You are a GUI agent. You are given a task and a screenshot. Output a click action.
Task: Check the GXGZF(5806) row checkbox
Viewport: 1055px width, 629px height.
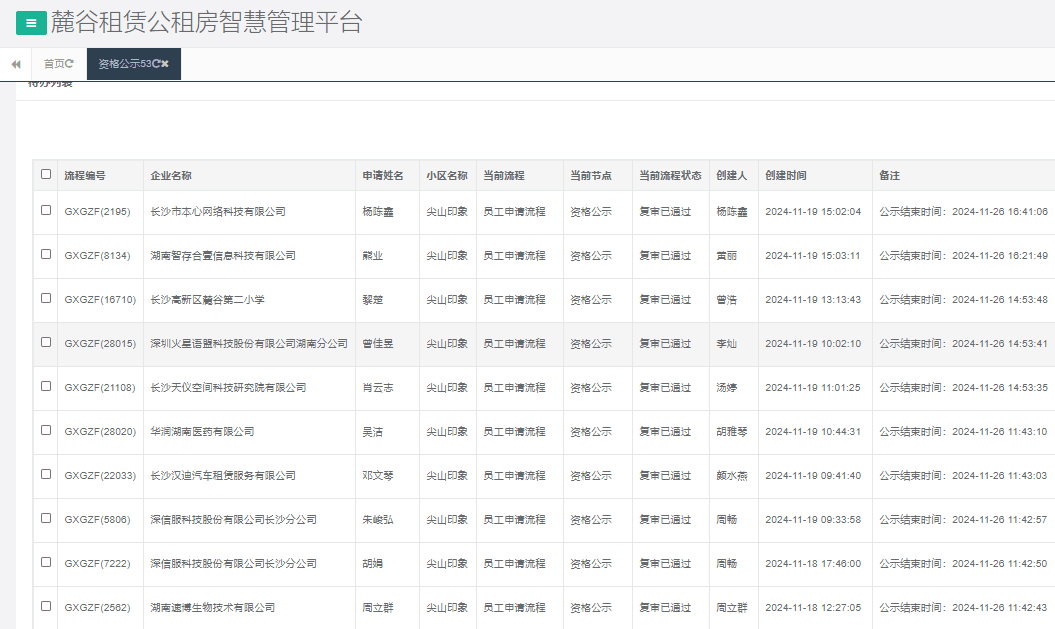tap(45, 519)
